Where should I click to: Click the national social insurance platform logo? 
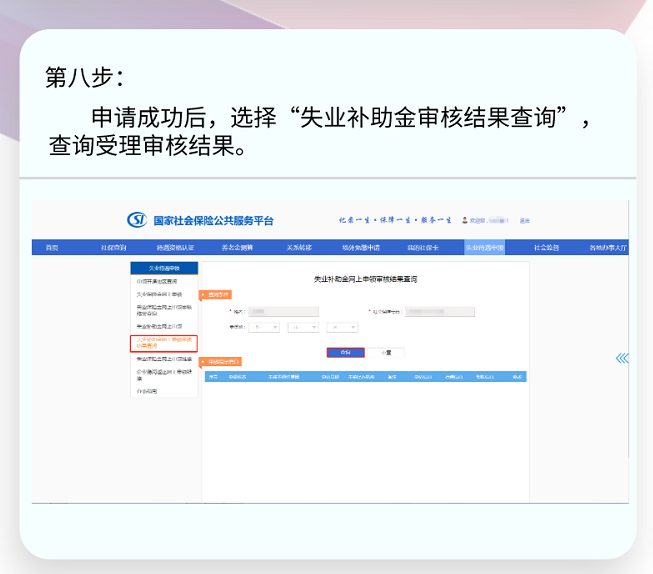coord(138,220)
